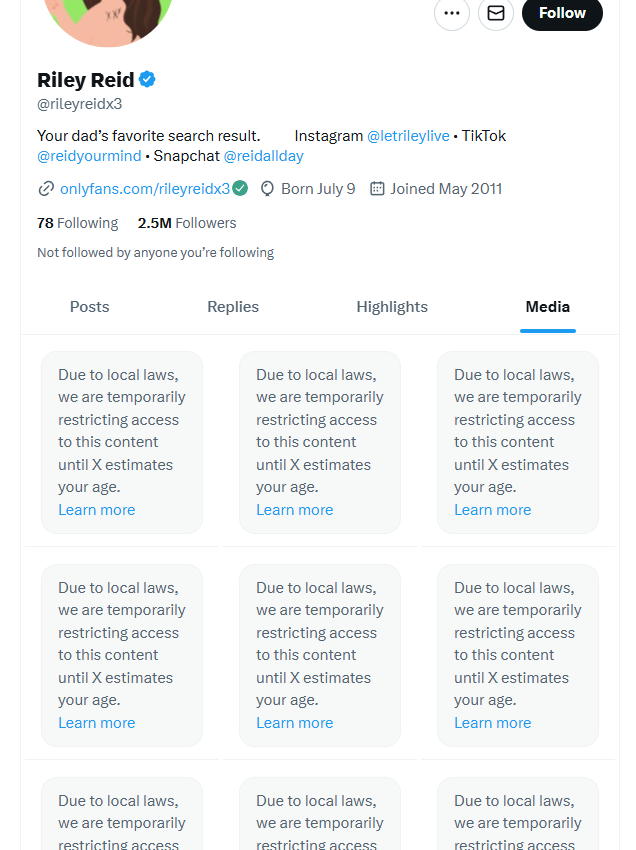Open the Replies tab
The width and height of the screenshot is (636, 850).
[x=233, y=307]
